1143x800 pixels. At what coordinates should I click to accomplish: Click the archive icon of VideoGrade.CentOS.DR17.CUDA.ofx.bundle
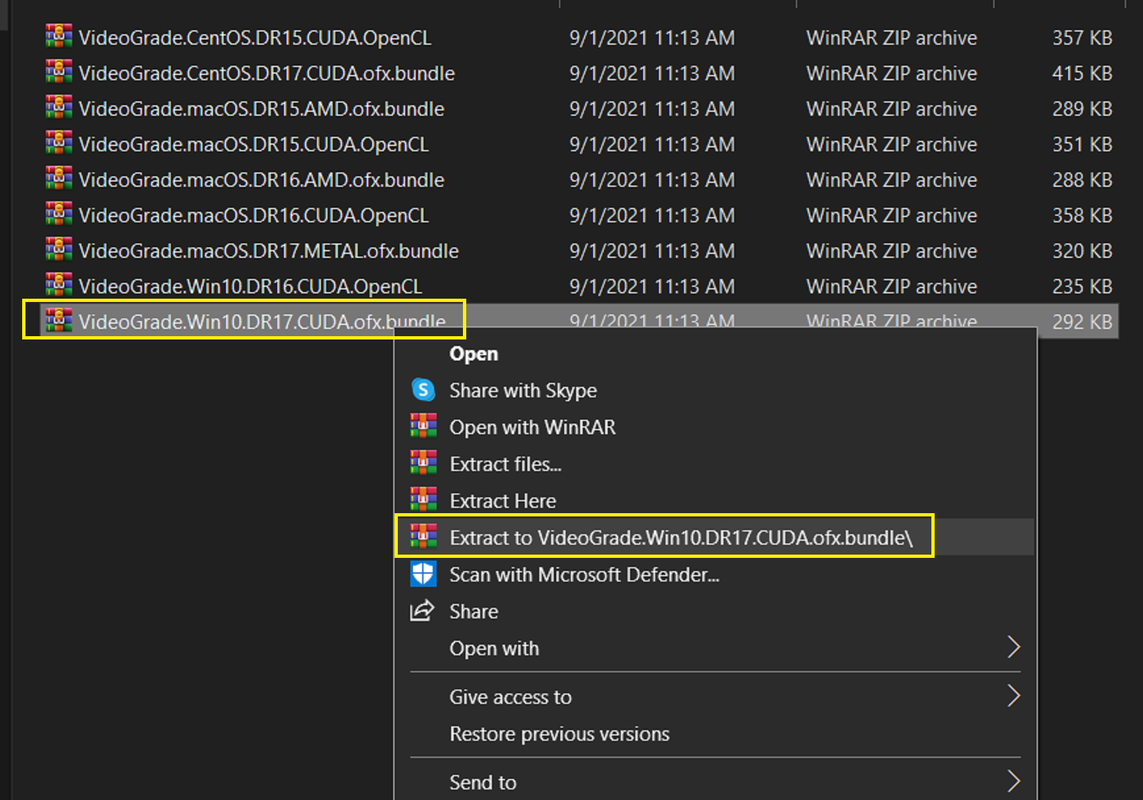[x=58, y=72]
